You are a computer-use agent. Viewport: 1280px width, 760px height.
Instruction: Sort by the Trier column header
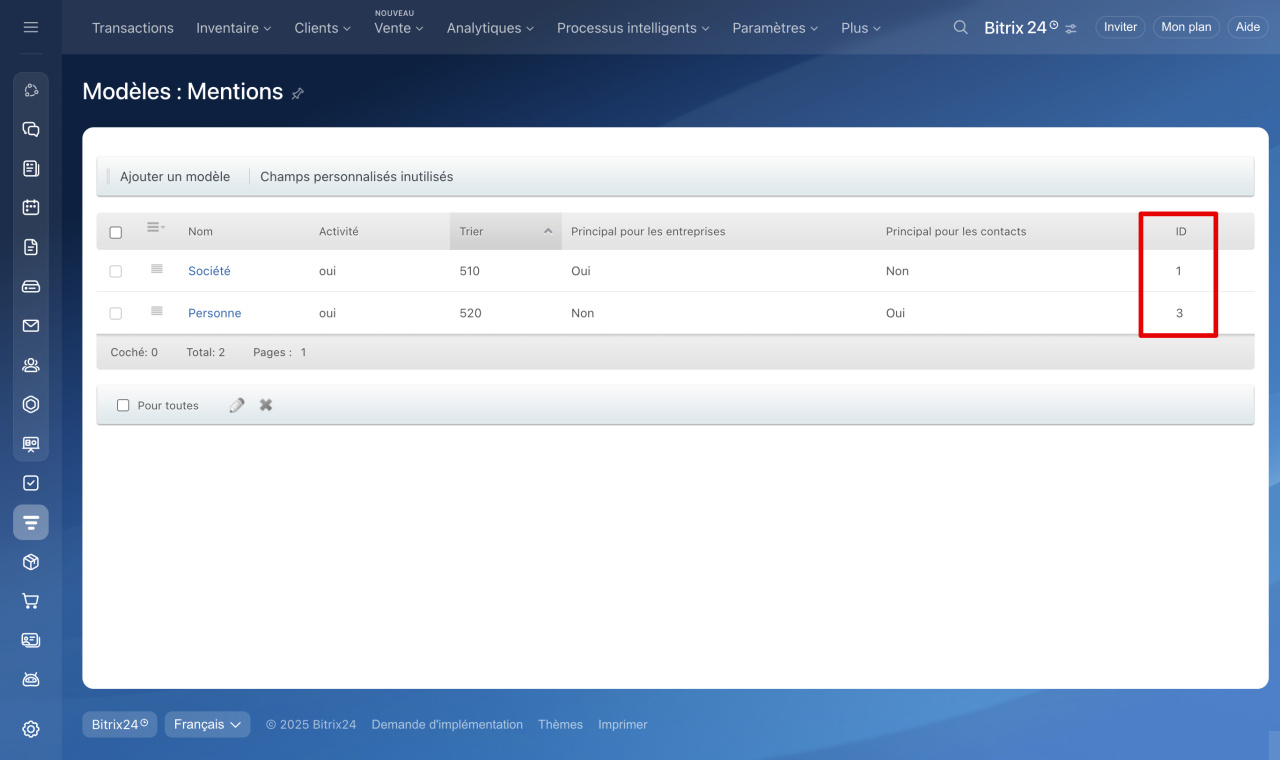pyautogui.click(x=506, y=231)
